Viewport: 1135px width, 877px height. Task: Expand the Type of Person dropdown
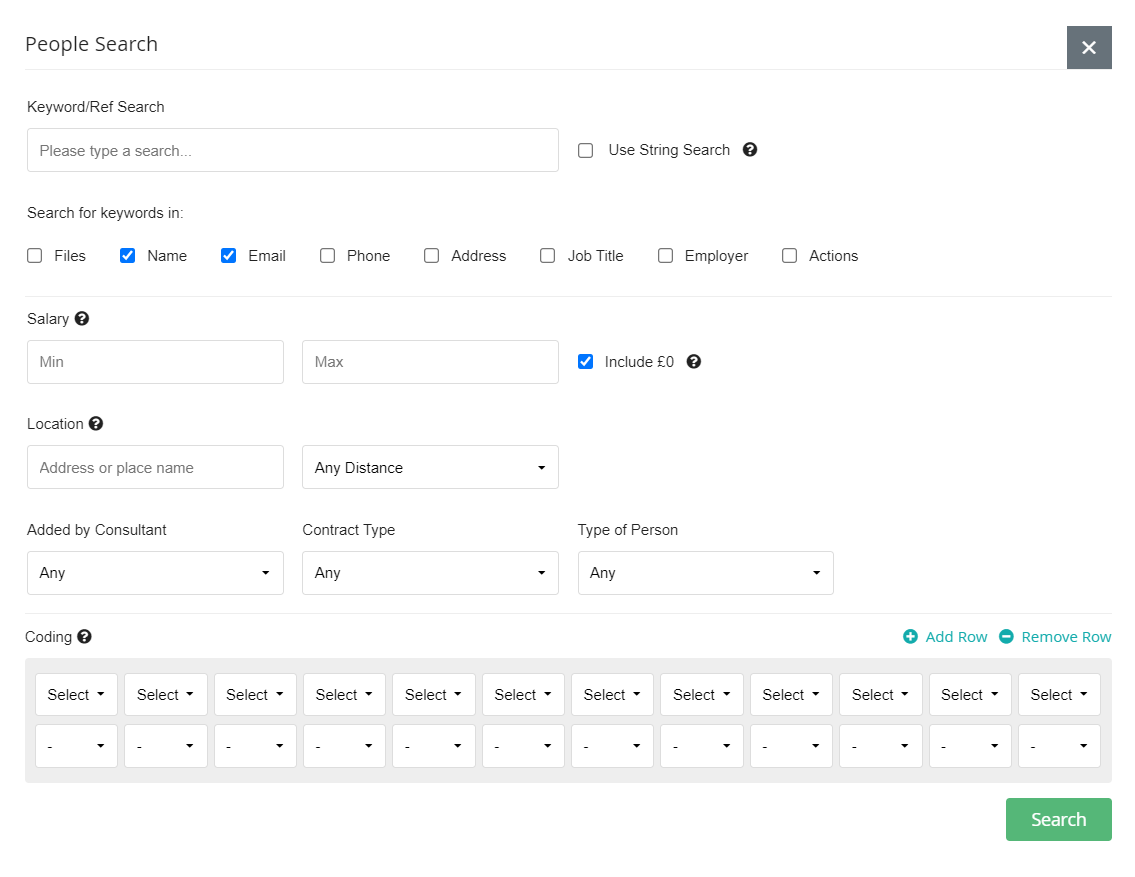pyautogui.click(x=706, y=573)
